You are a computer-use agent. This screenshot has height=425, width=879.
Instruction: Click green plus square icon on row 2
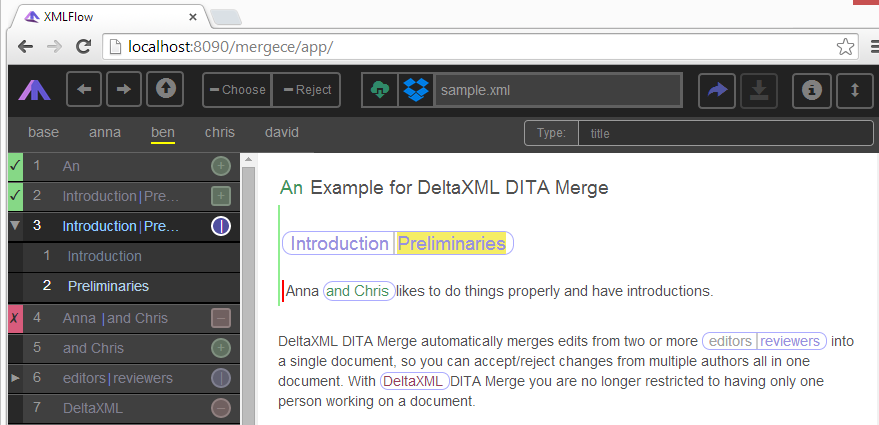[x=221, y=196]
